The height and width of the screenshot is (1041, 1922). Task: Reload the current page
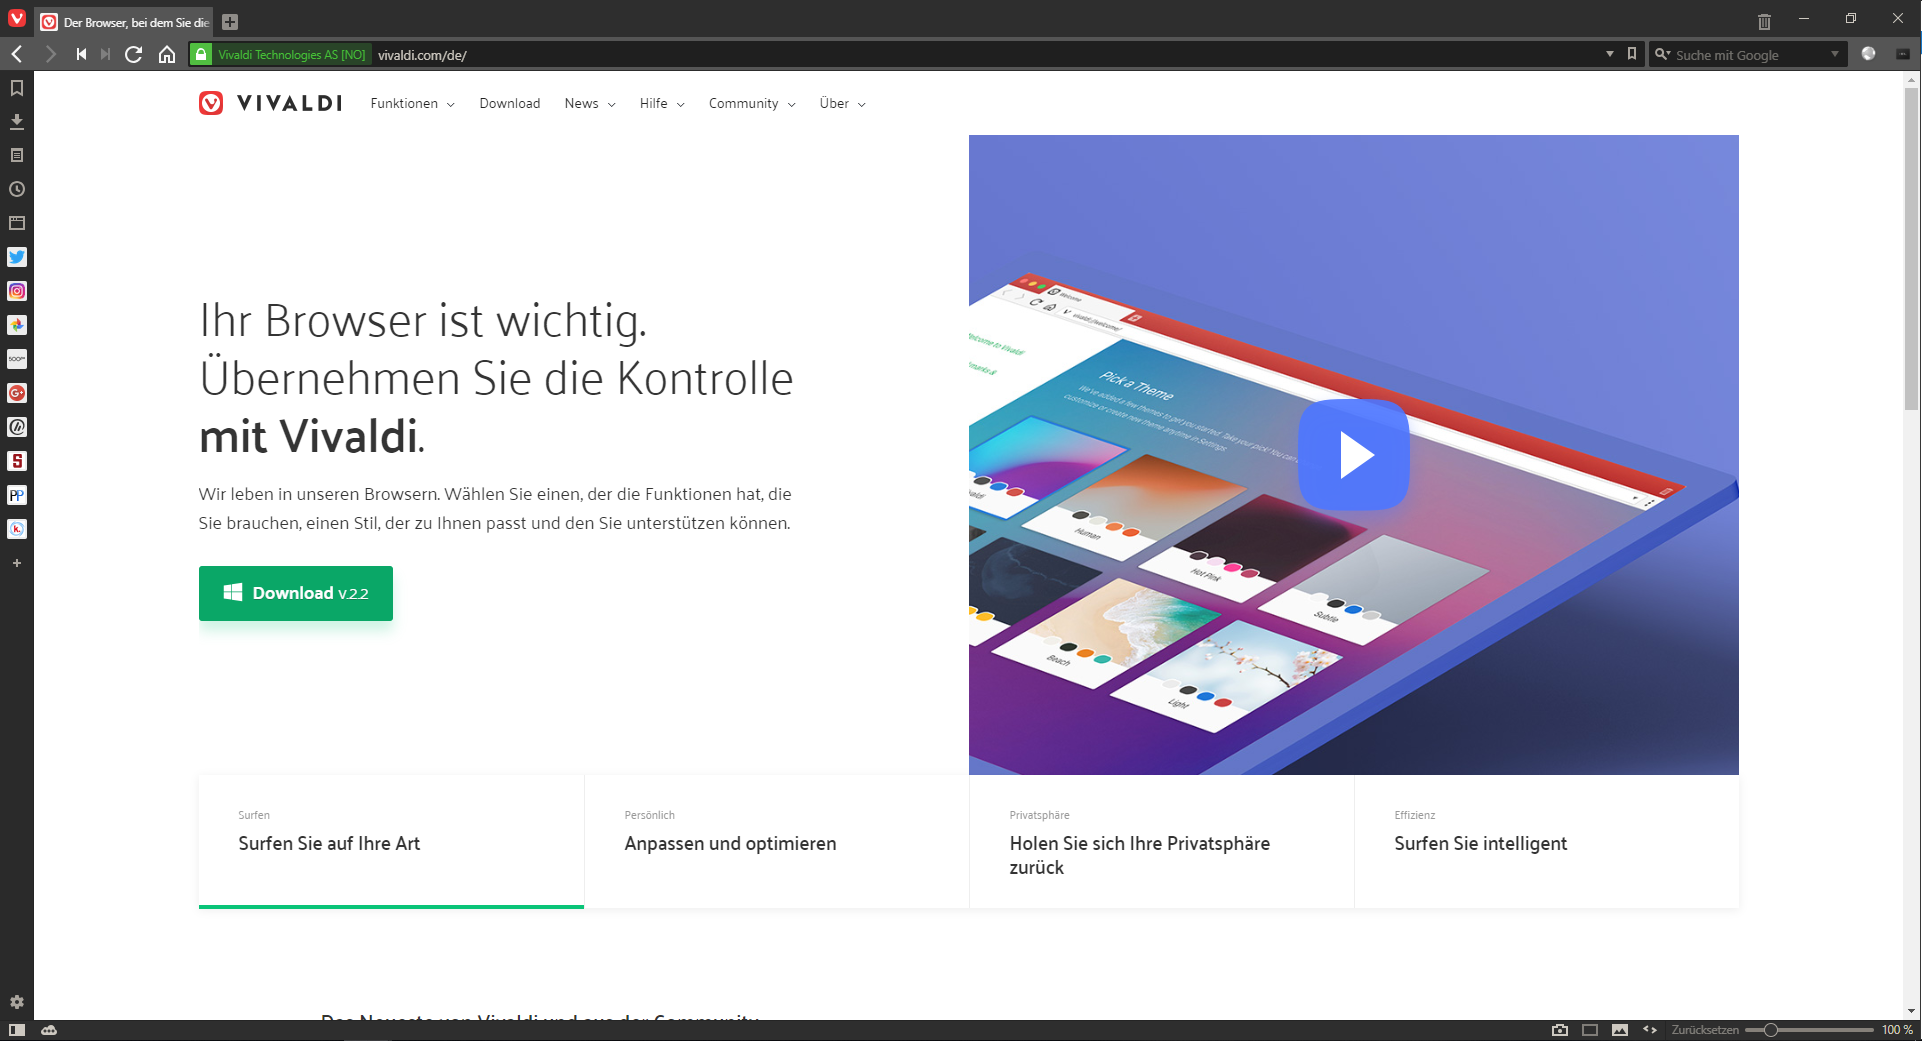[x=133, y=54]
